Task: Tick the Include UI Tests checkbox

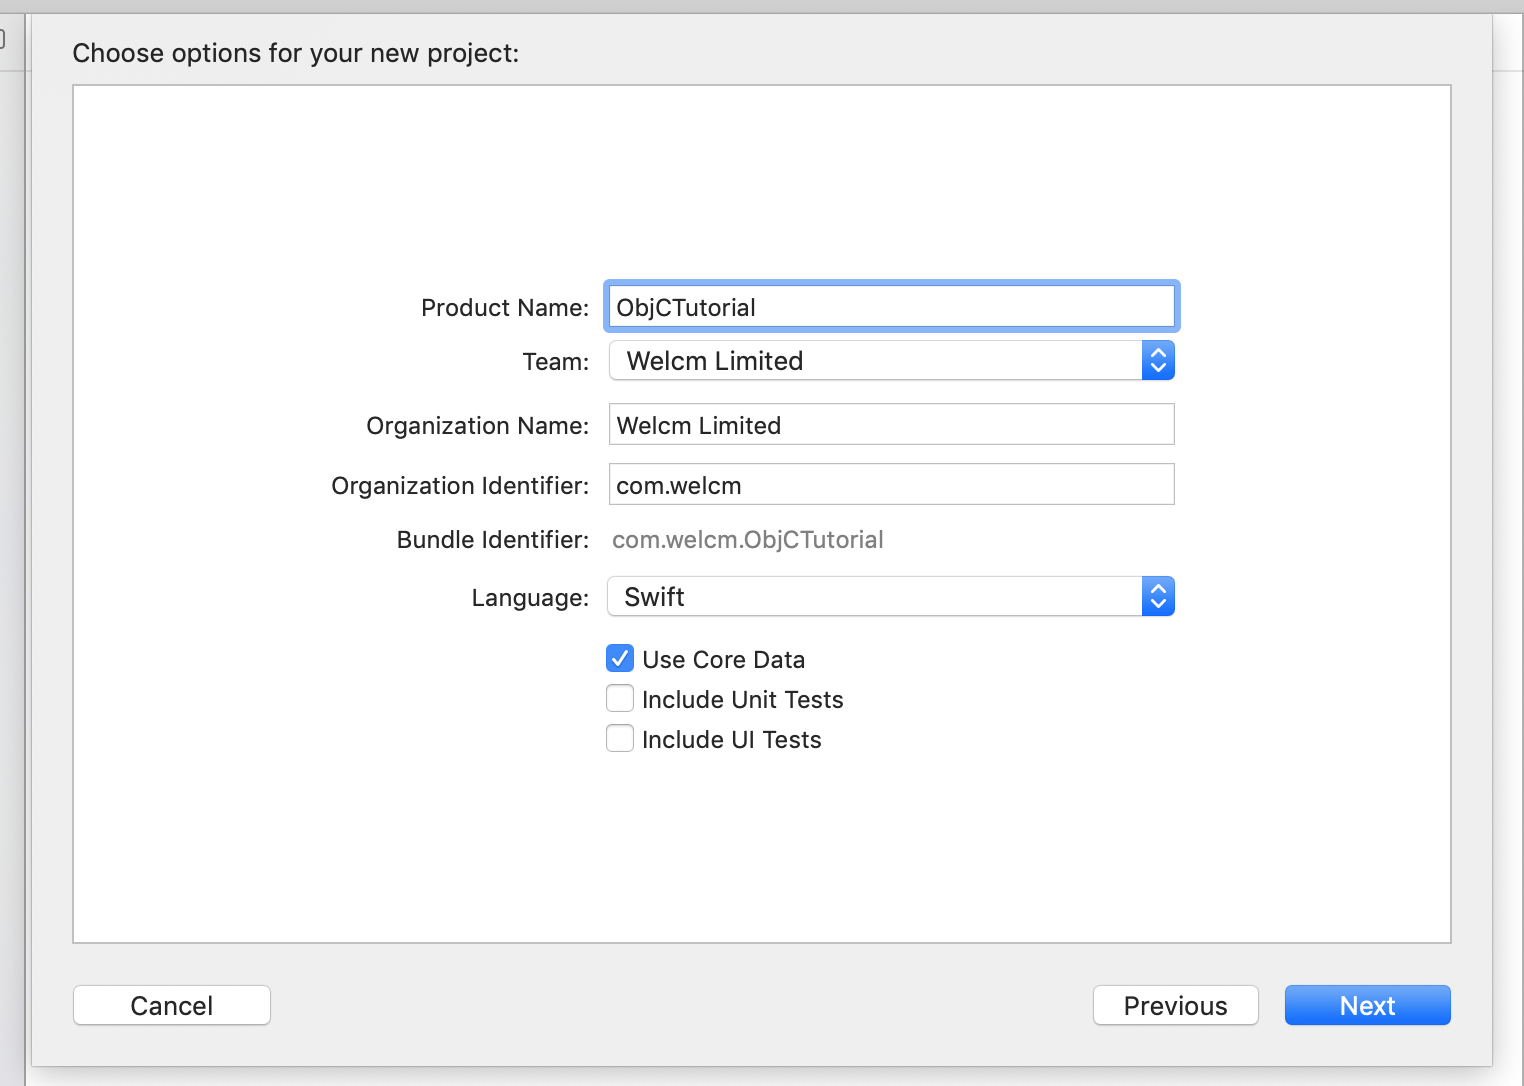Action: [x=620, y=738]
